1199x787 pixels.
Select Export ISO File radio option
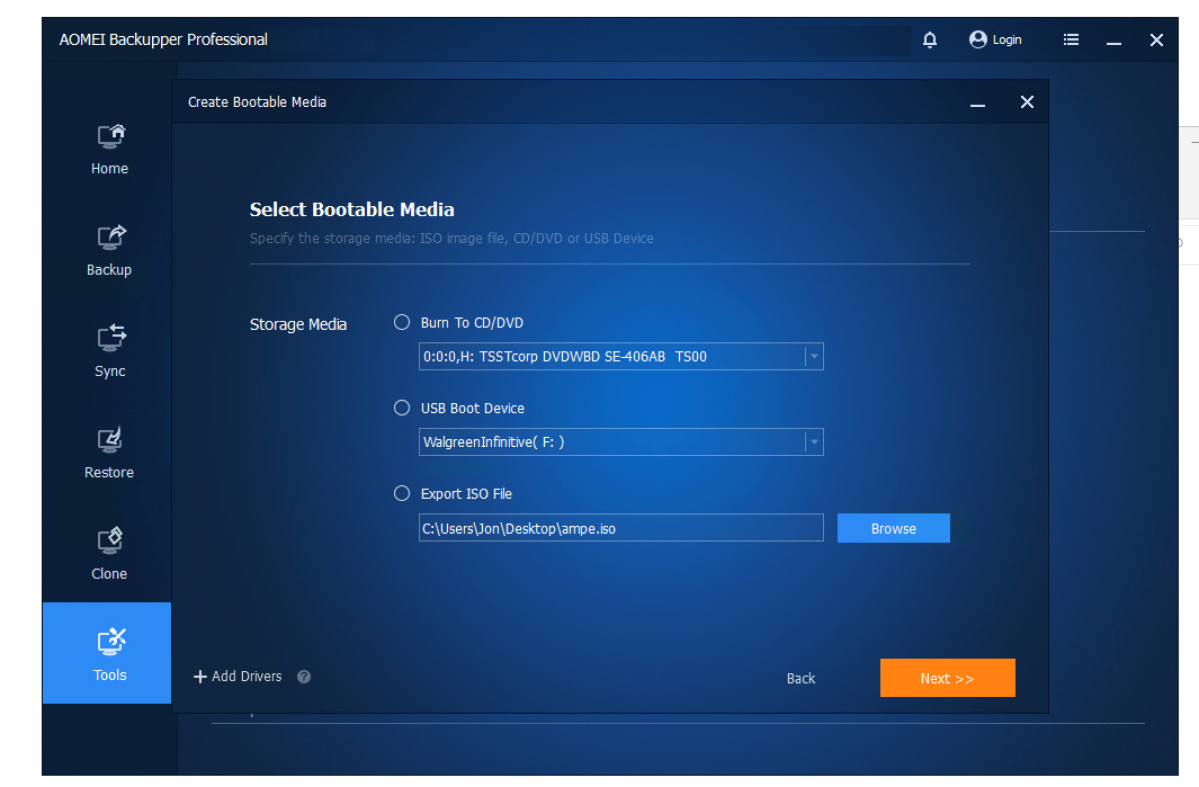pyautogui.click(x=401, y=494)
